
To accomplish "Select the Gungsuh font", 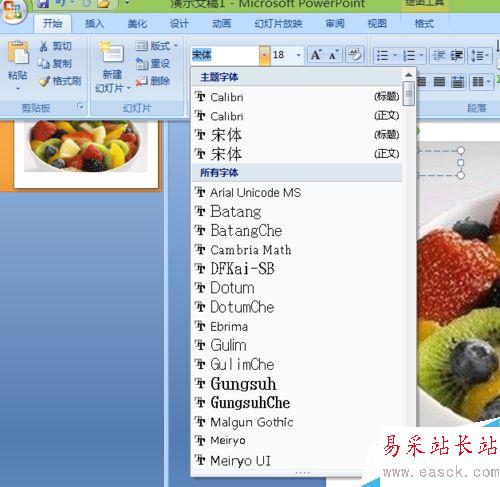I will click(297, 383).
